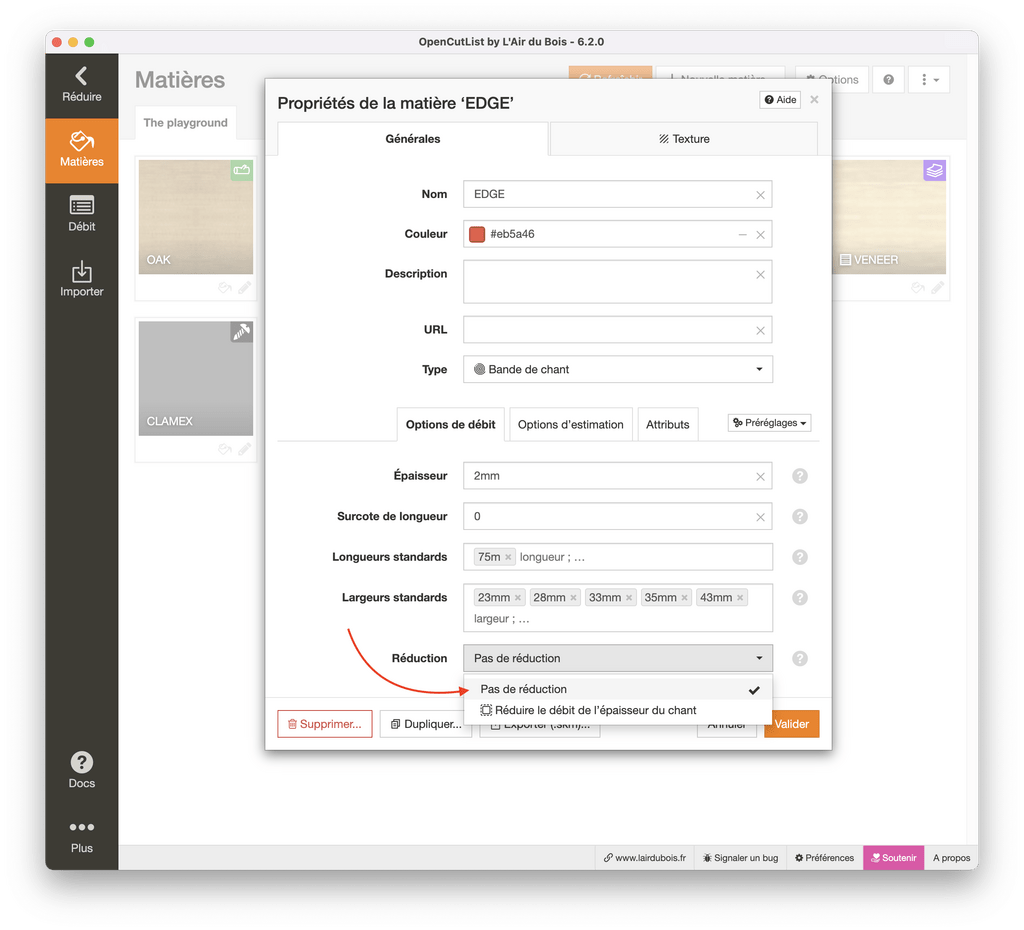
Task: Remove the 75m length tag
Action: [508, 557]
